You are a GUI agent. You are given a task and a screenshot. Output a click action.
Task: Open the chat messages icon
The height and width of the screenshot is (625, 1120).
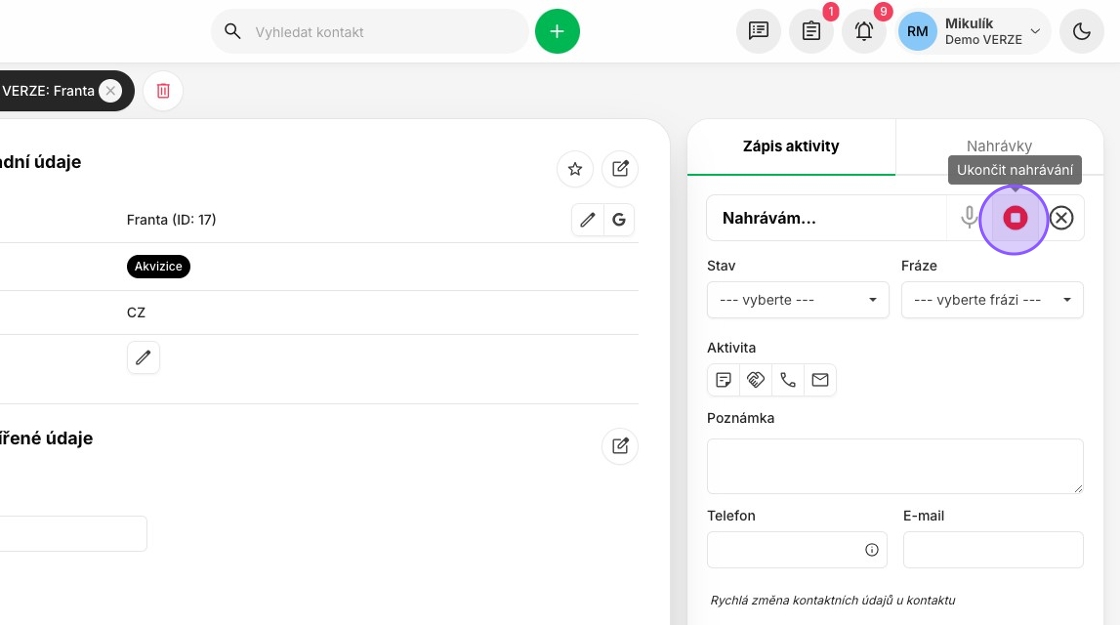[x=759, y=31]
